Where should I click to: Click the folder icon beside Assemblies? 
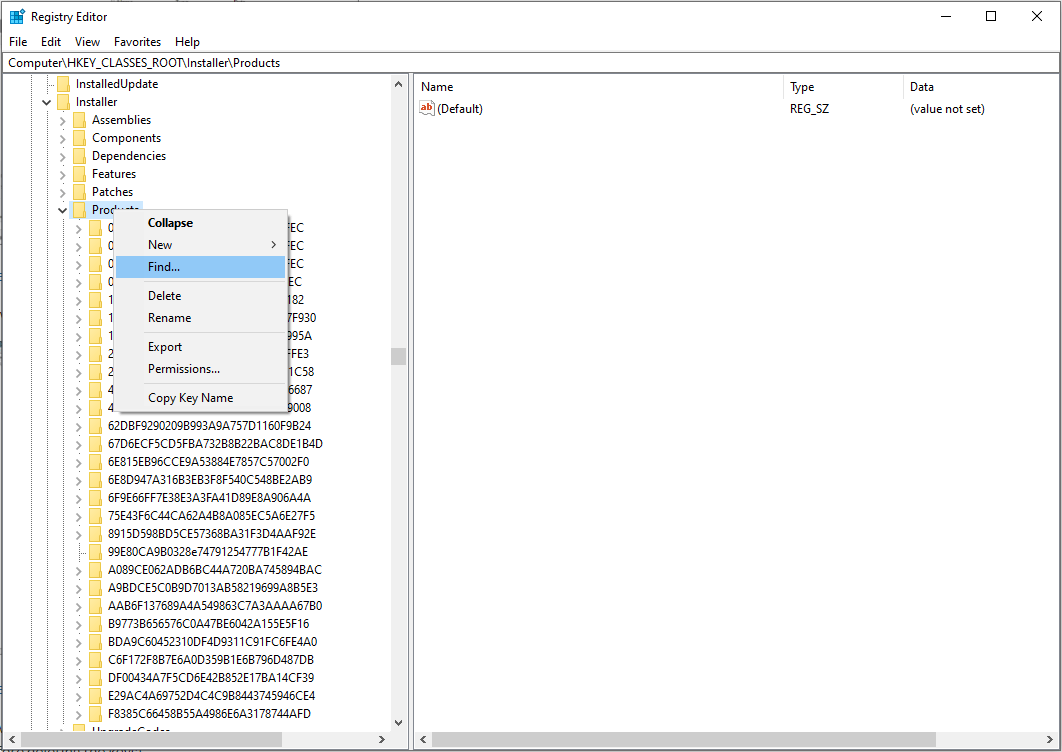[80, 119]
